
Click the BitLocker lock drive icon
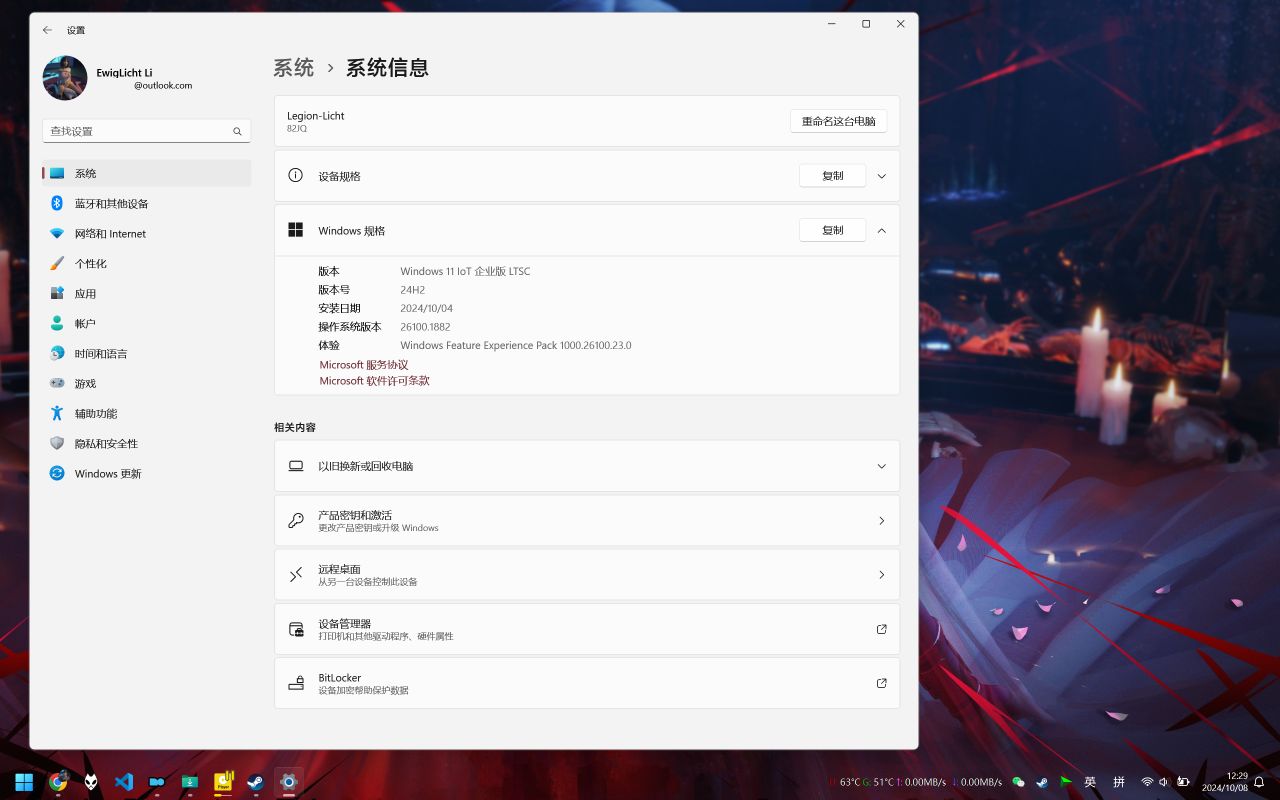[296, 683]
